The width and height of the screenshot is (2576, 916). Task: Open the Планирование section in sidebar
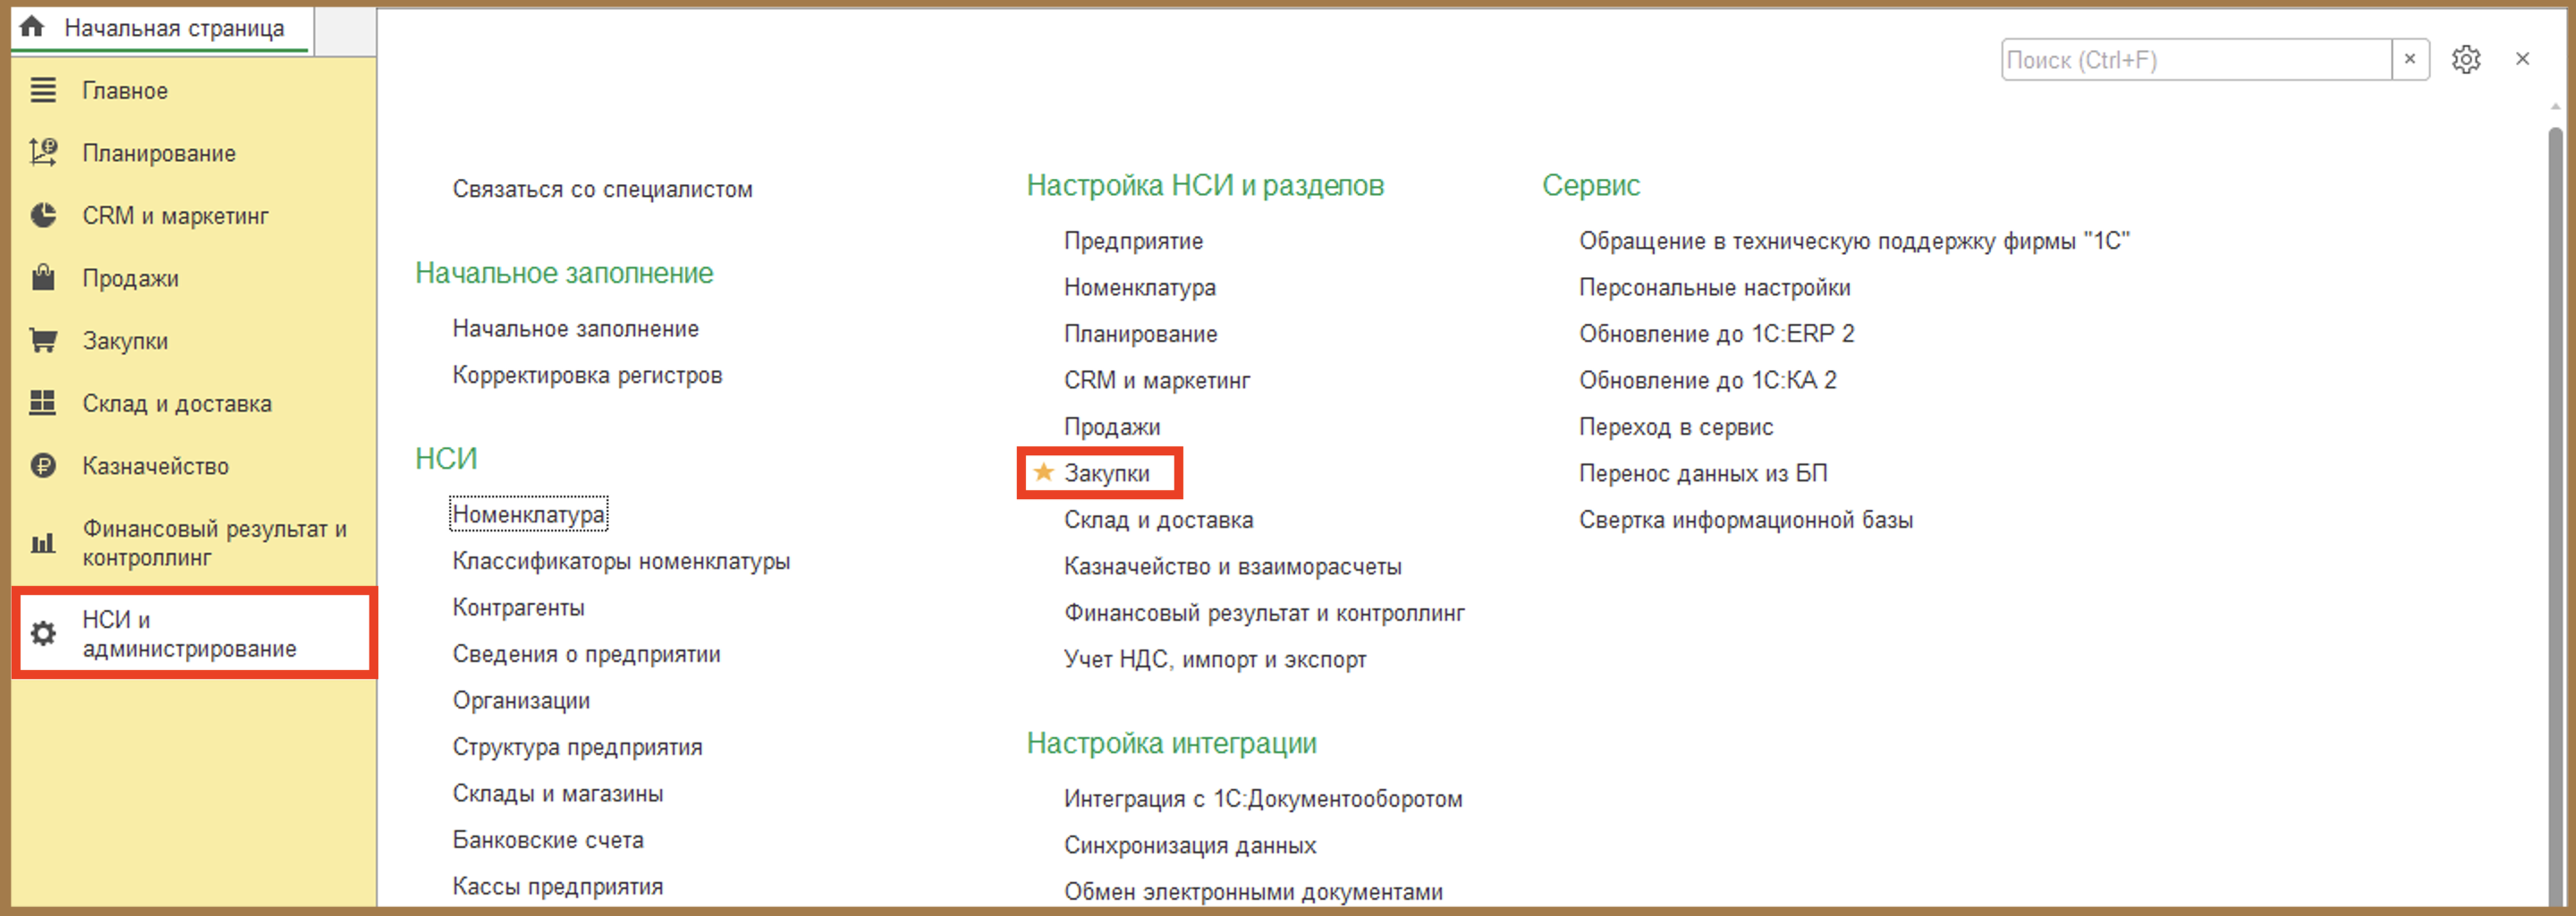point(159,153)
